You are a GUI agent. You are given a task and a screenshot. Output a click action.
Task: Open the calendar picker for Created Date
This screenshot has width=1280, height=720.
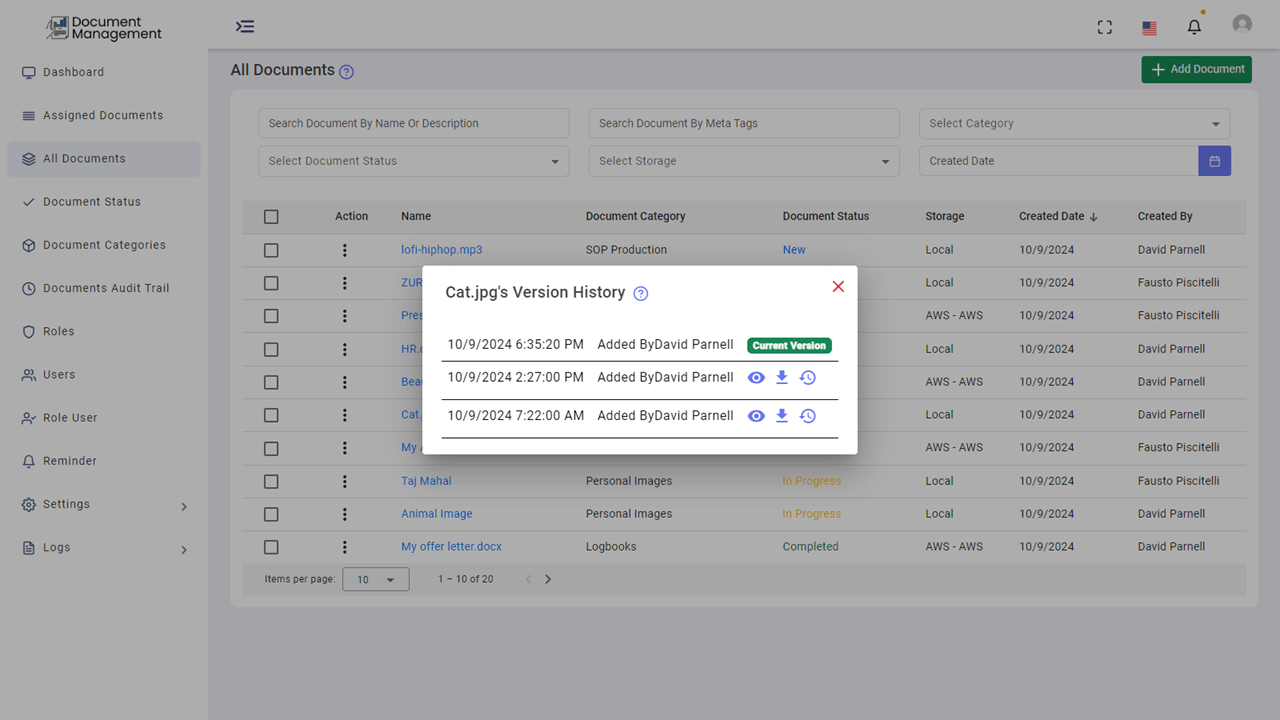(x=1214, y=160)
